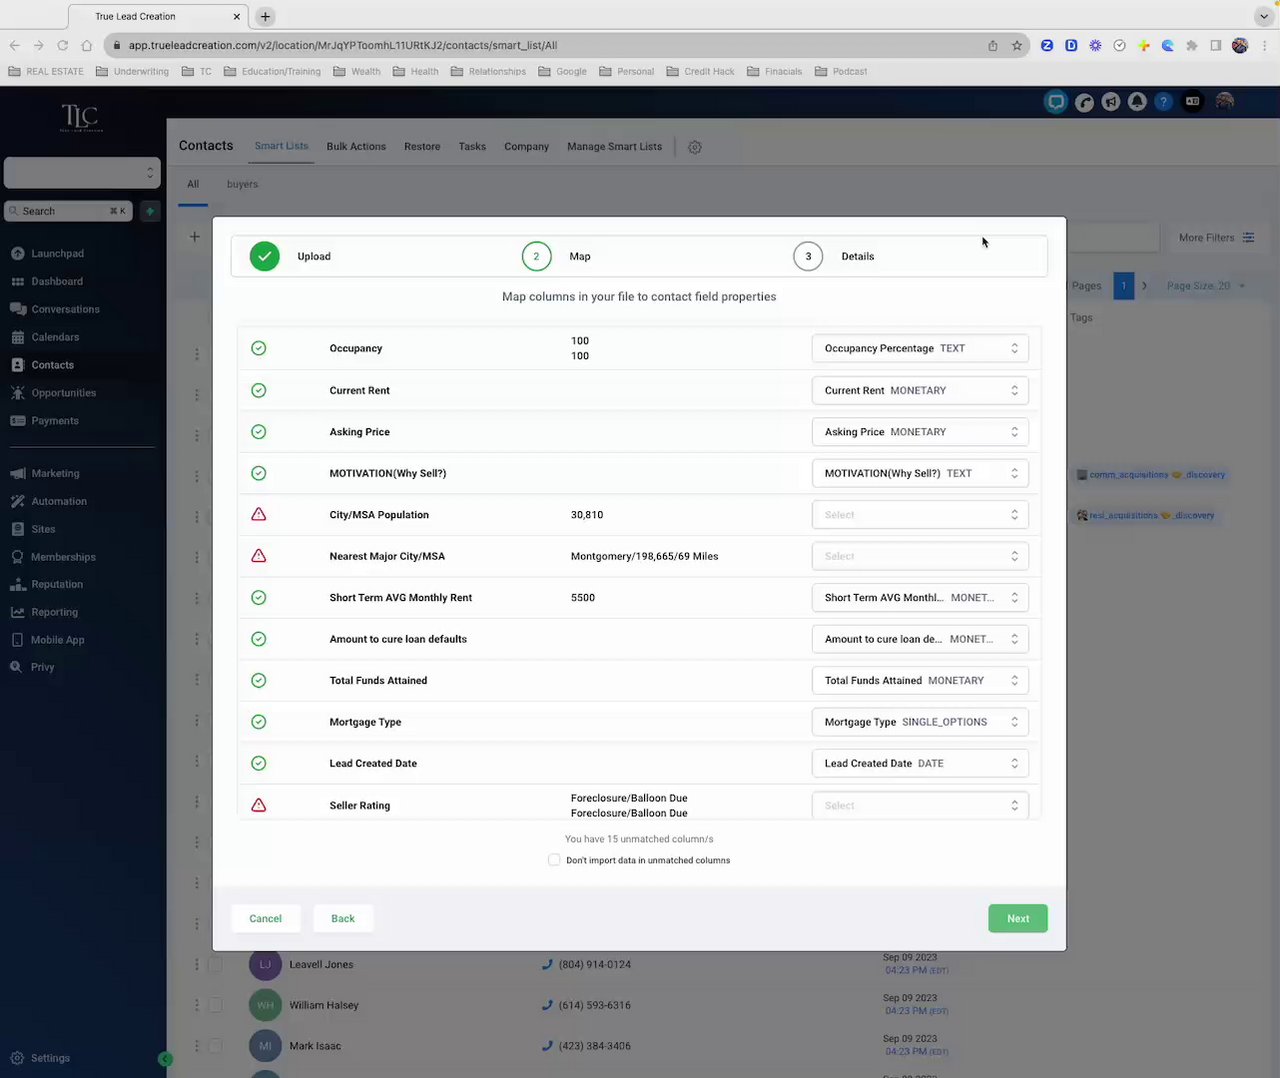Check Don't import data in unmatched columns
The height and width of the screenshot is (1078, 1280).
554,860
